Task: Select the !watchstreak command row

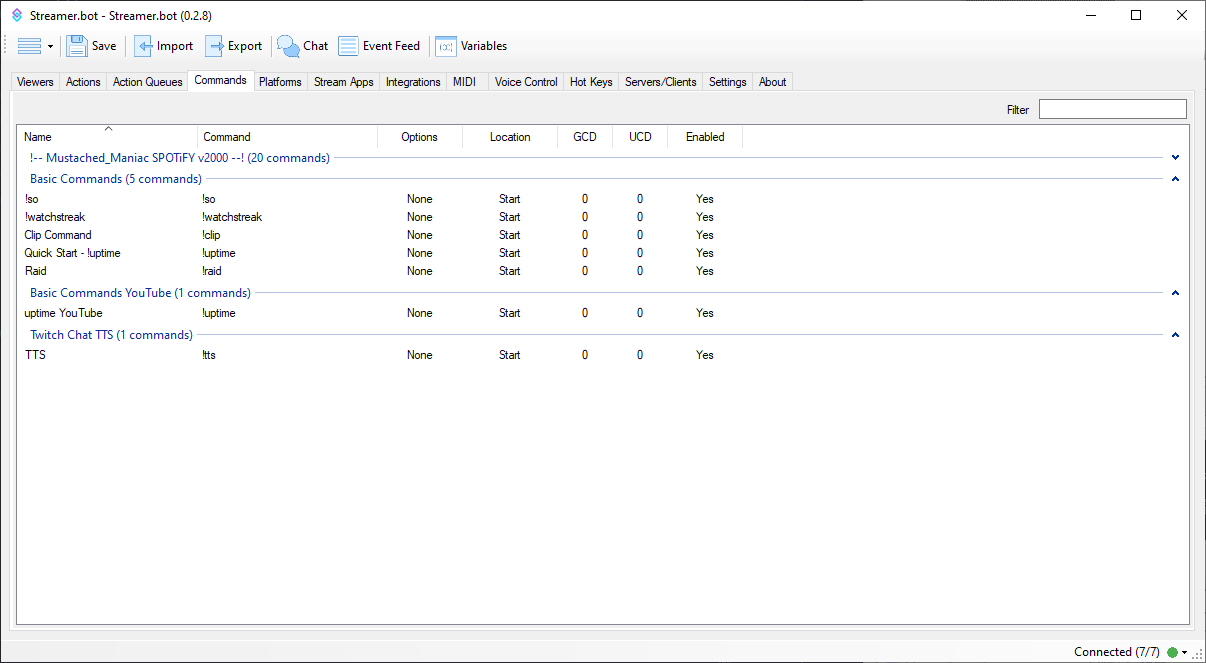Action: point(603,217)
